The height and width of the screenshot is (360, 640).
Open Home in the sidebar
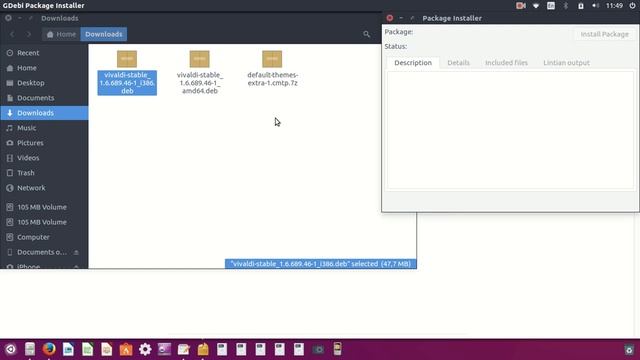tap(44, 68)
